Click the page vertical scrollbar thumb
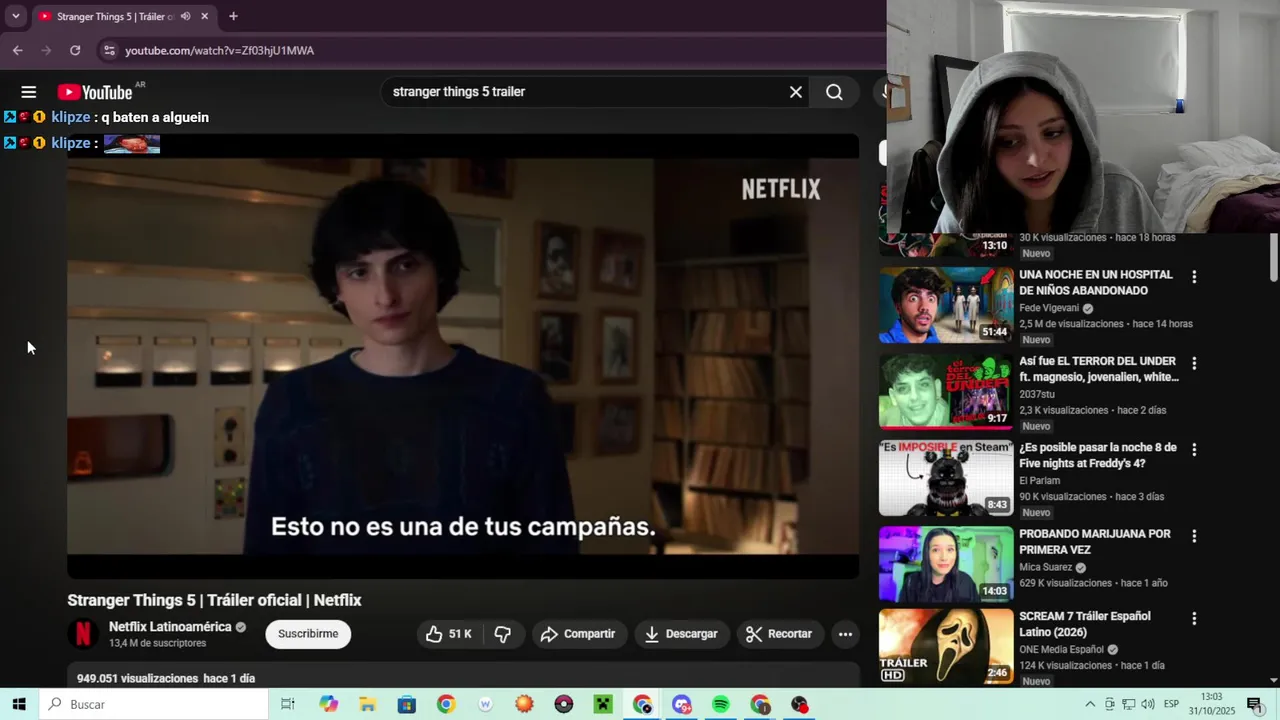This screenshot has height=720, width=1280. [1274, 257]
